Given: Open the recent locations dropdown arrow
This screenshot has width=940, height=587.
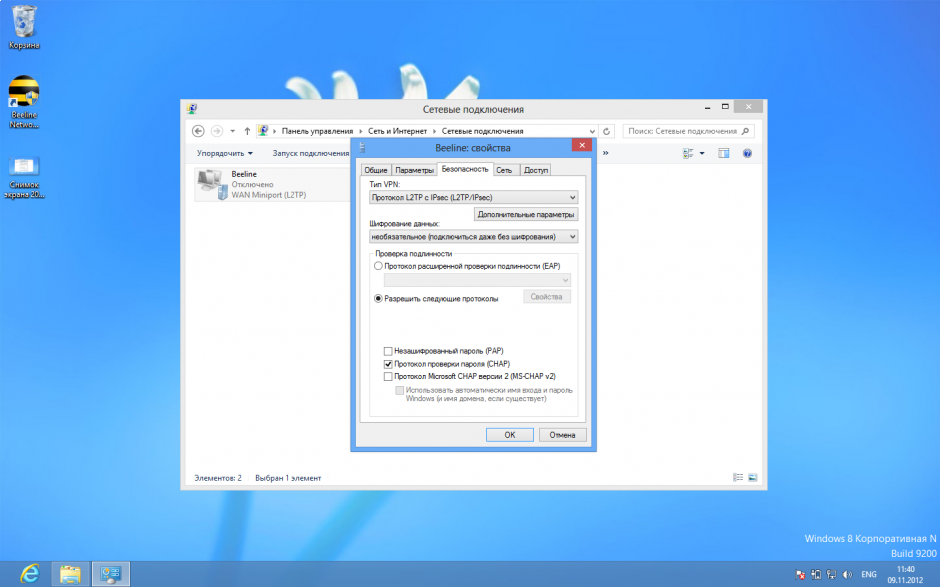Looking at the screenshot, I should [233, 131].
